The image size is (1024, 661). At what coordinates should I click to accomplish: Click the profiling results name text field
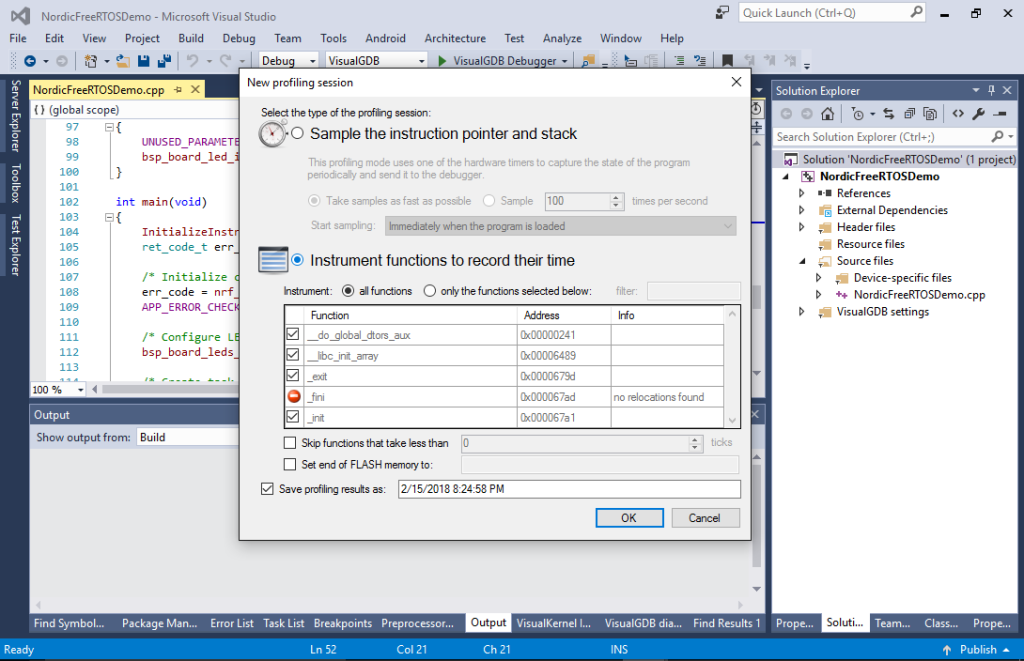(568, 489)
